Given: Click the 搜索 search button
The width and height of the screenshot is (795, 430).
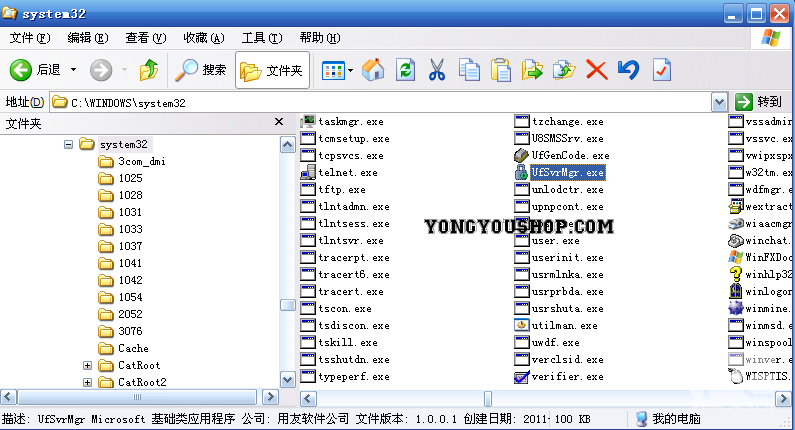Looking at the screenshot, I should click(201, 70).
